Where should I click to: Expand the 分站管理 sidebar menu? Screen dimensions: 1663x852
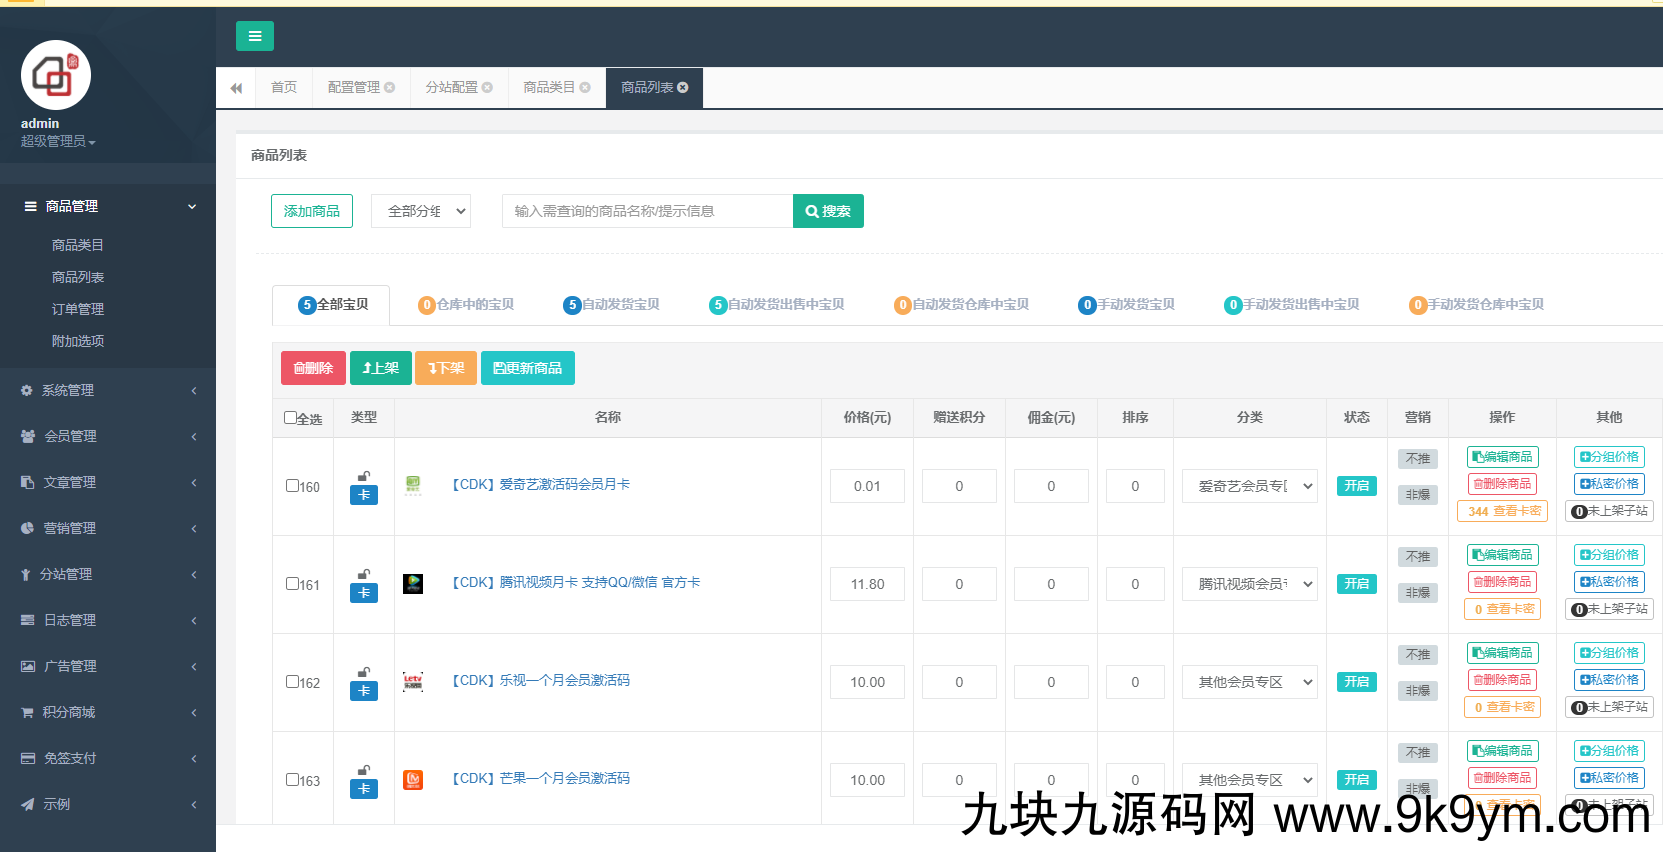[108, 574]
